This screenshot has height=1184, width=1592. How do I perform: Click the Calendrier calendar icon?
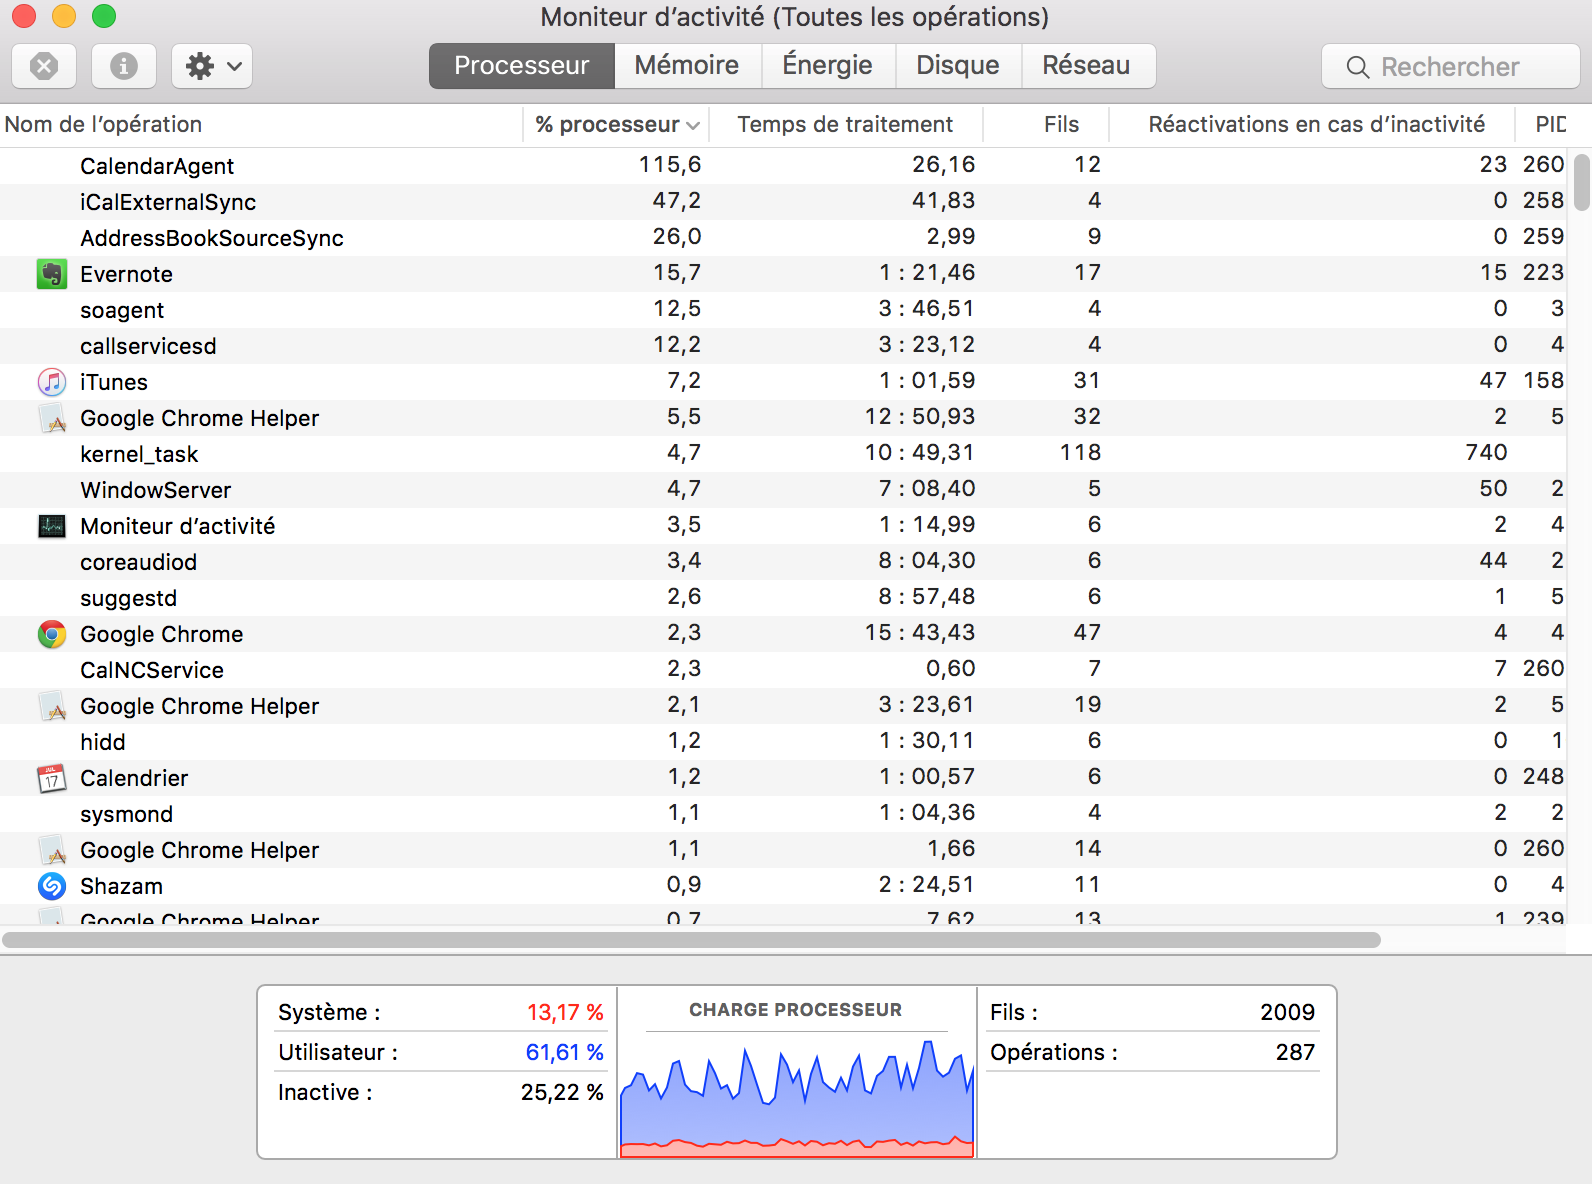point(52,778)
